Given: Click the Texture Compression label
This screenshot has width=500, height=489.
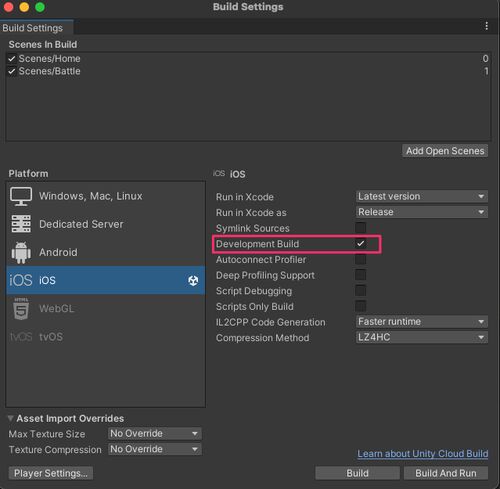Looking at the screenshot, I should click(55, 450).
